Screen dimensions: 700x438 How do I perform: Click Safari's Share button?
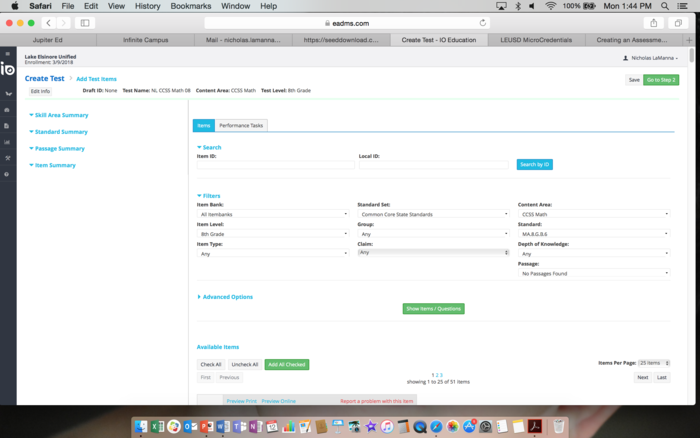coord(654,22)
